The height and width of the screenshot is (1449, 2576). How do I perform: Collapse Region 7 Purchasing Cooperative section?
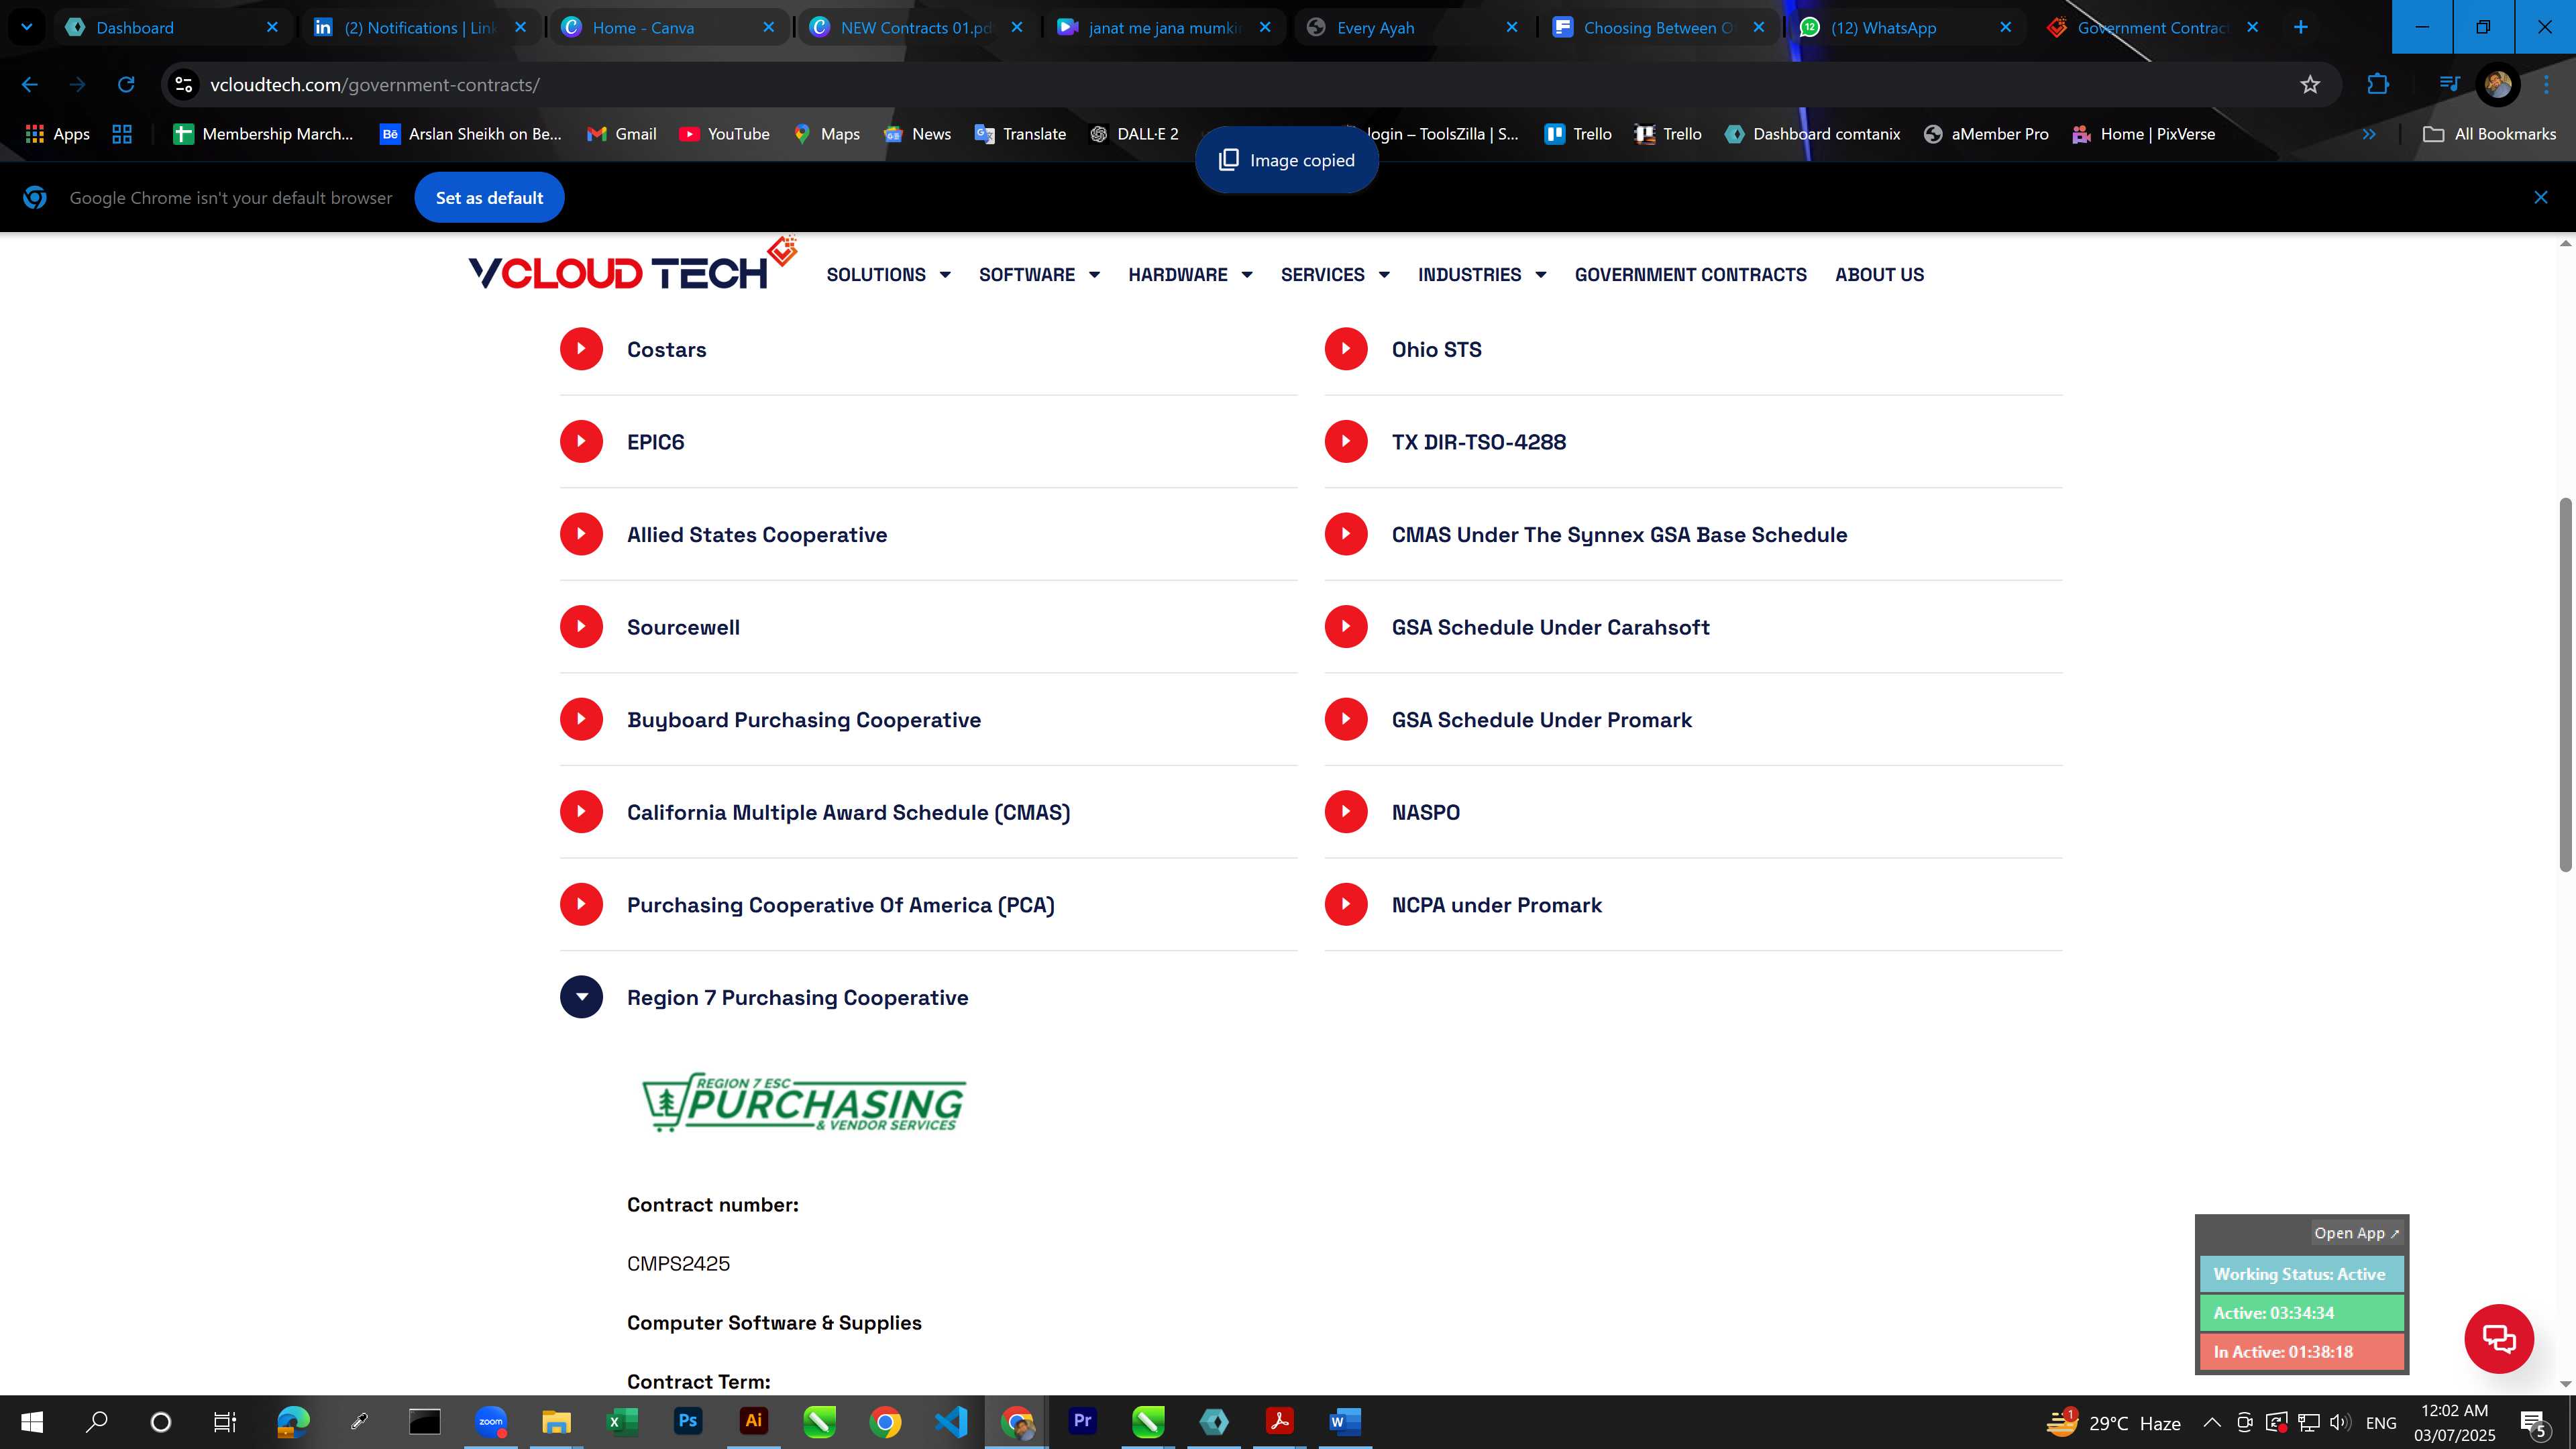(x=581, y=997)
